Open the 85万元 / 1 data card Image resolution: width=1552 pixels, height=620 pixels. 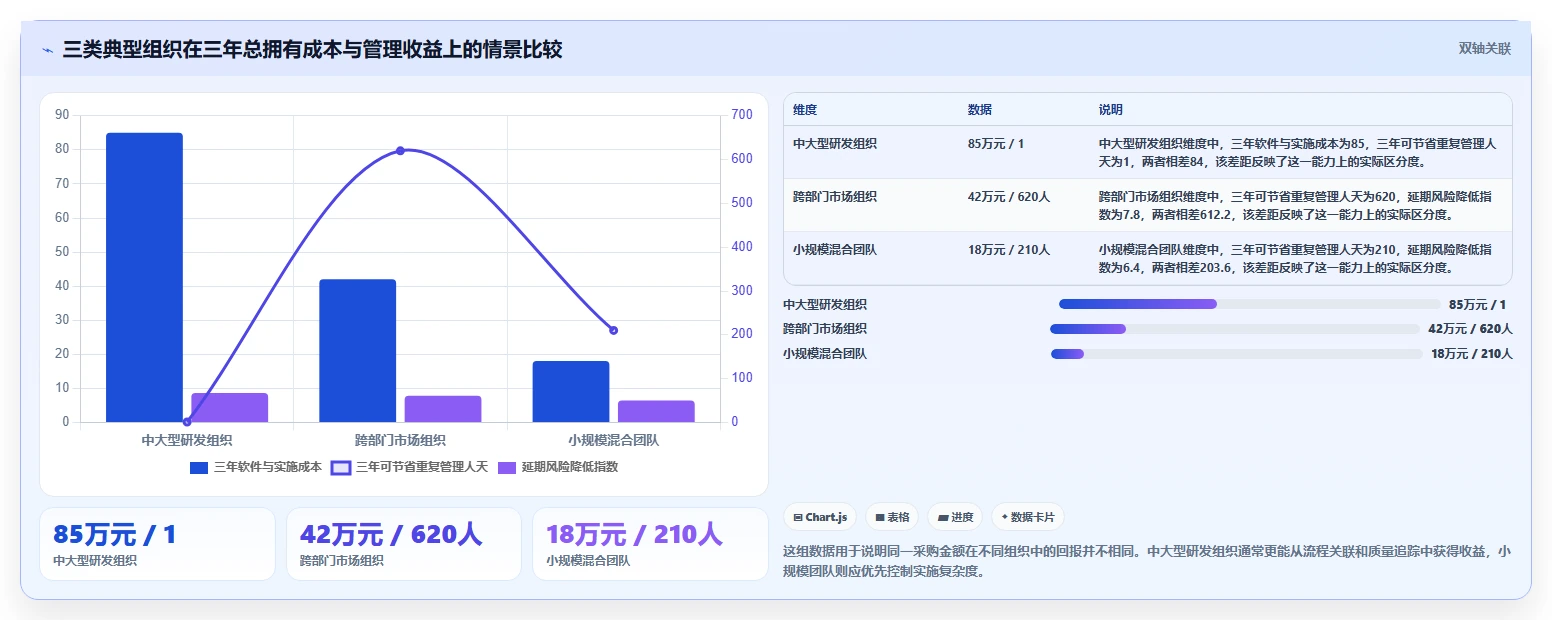157,544
